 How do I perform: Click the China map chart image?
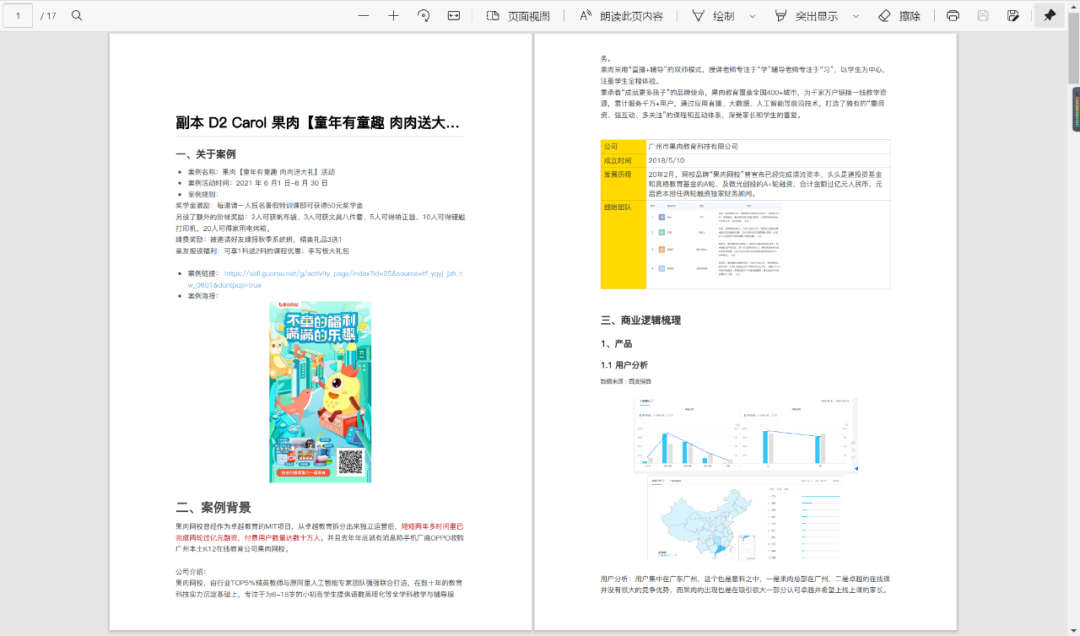pos(745,518)
